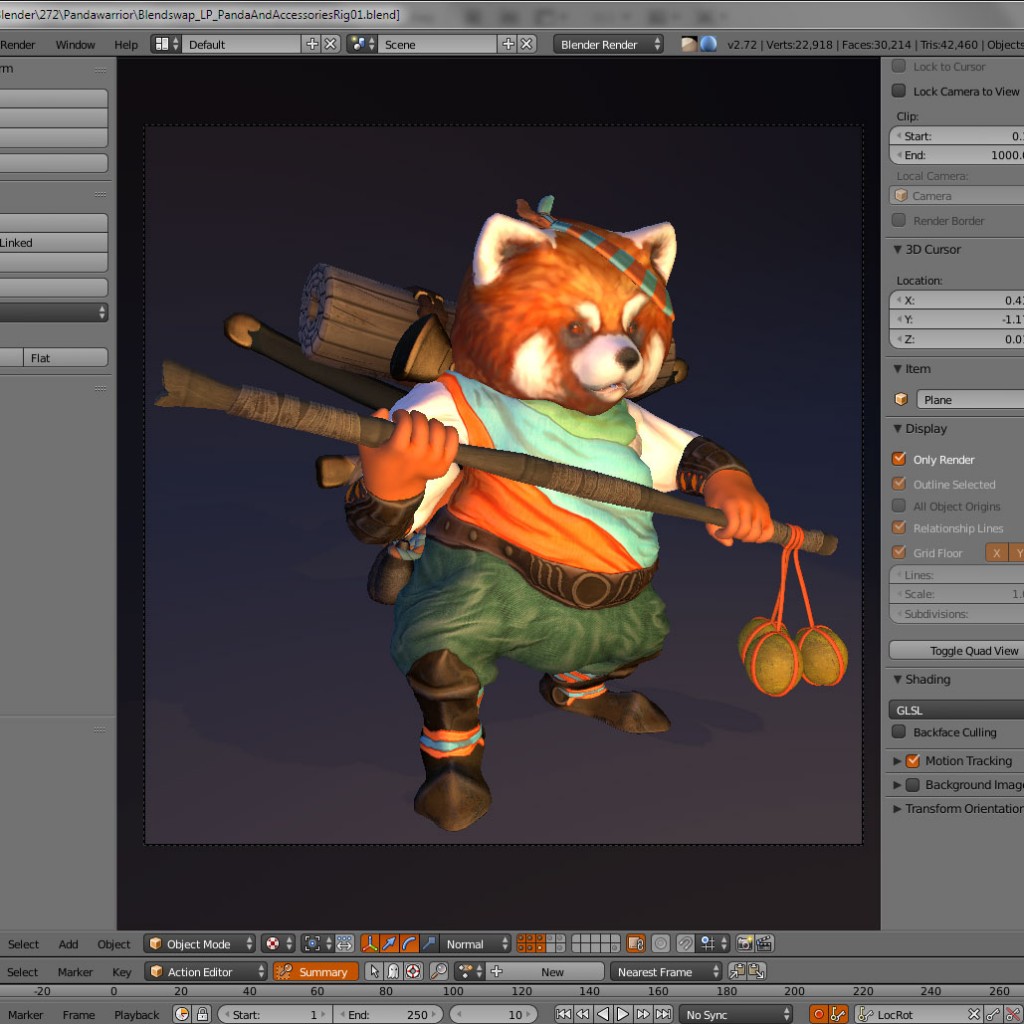Adjust the End frame slider showing 250
This screenshot has height=1024, width=1024.
tap(389, 1014)
